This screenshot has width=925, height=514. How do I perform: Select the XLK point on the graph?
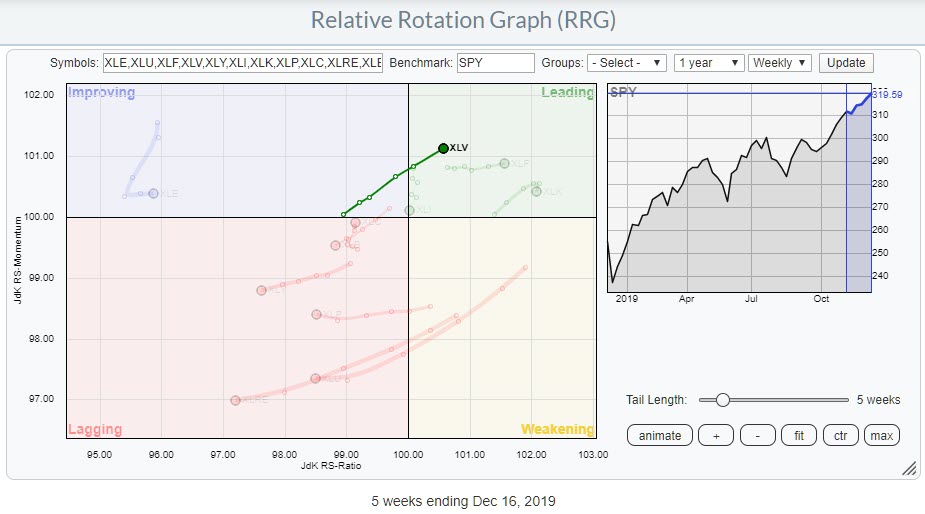coord(536,191)
